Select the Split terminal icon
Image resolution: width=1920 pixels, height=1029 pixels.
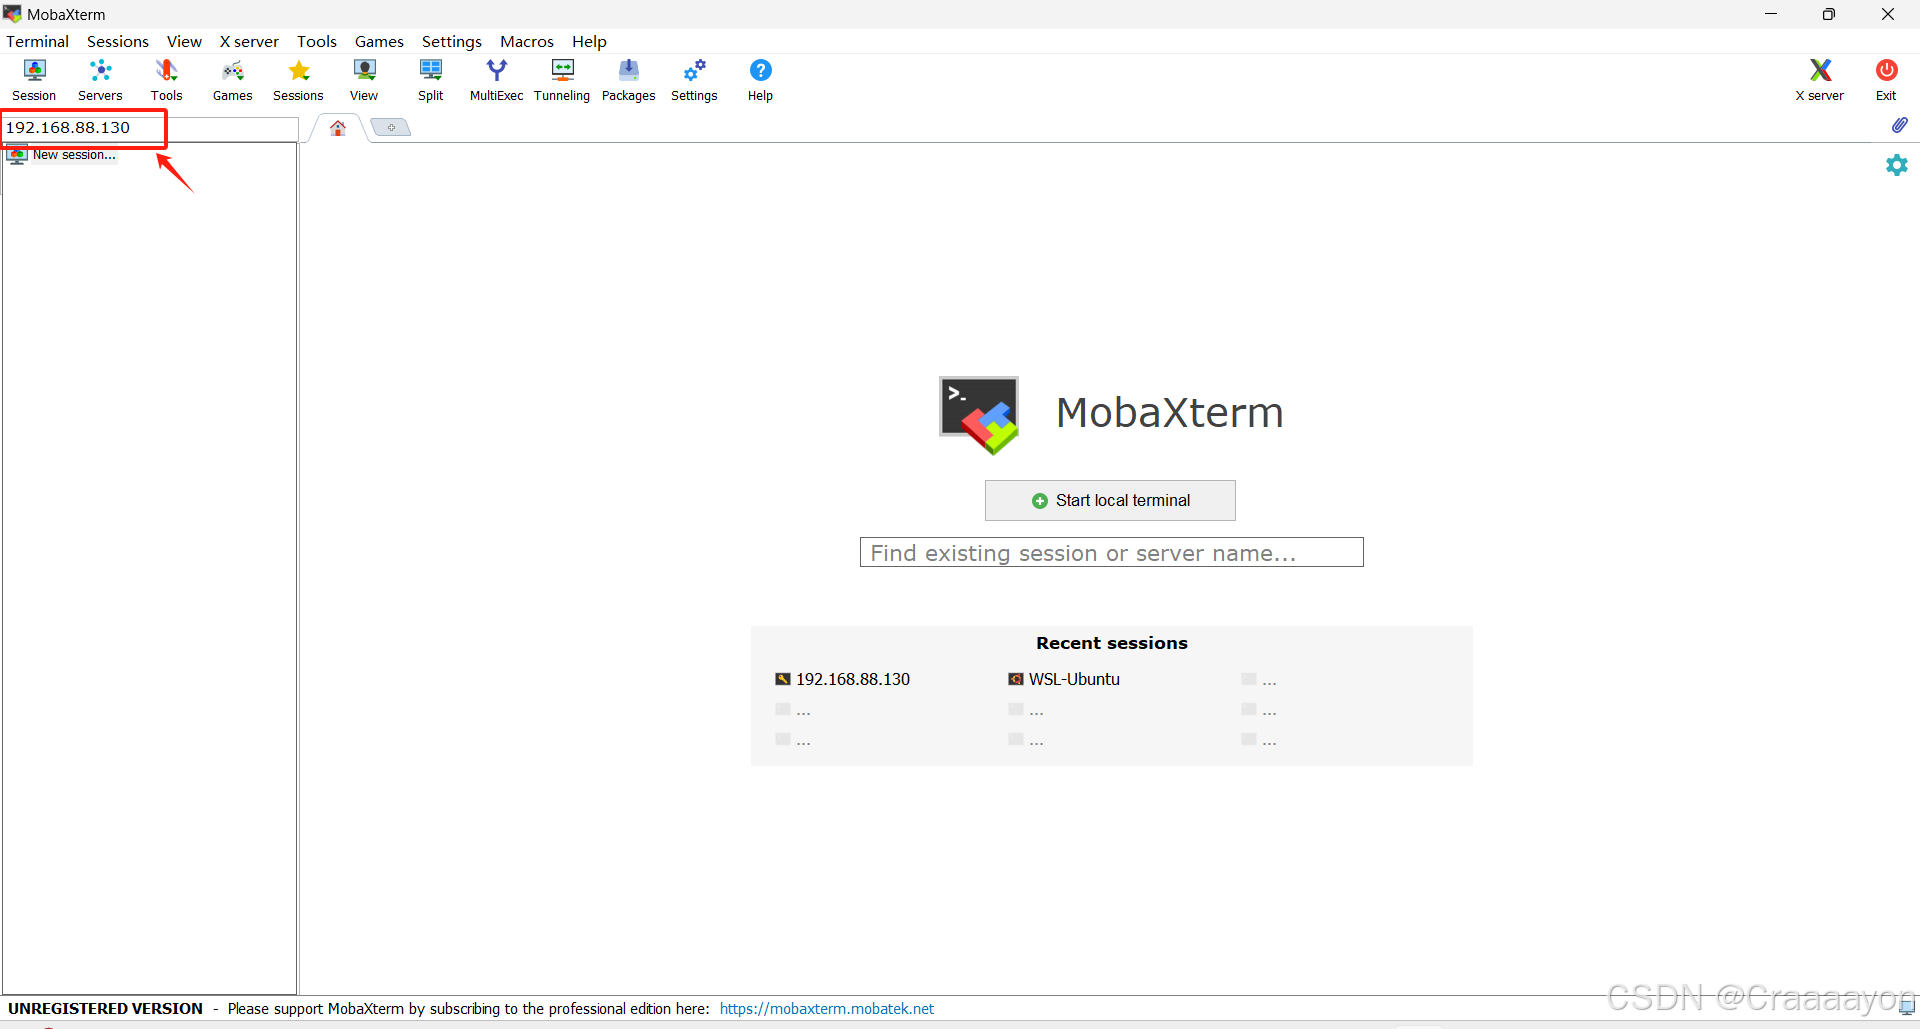[x=430, y=80]
